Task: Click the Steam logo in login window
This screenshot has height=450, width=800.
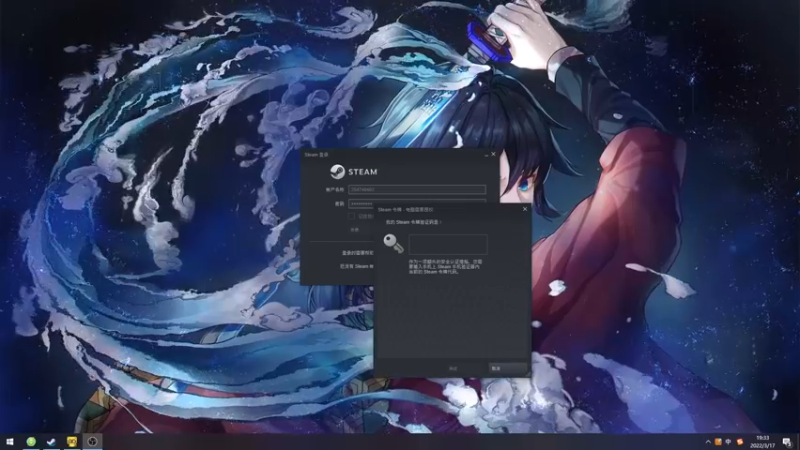Action: [353, 172]
